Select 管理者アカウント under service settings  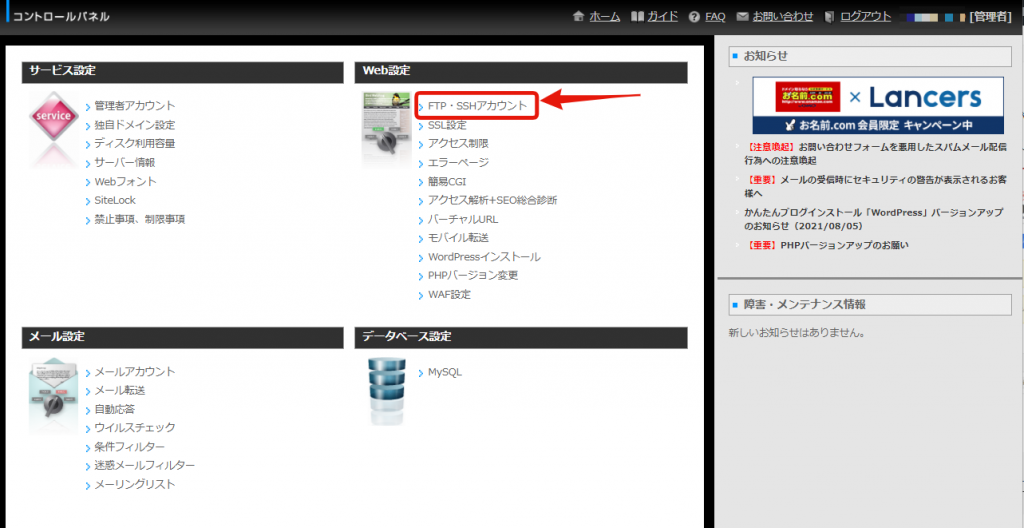pyautogui.click(x=135, y=105)
